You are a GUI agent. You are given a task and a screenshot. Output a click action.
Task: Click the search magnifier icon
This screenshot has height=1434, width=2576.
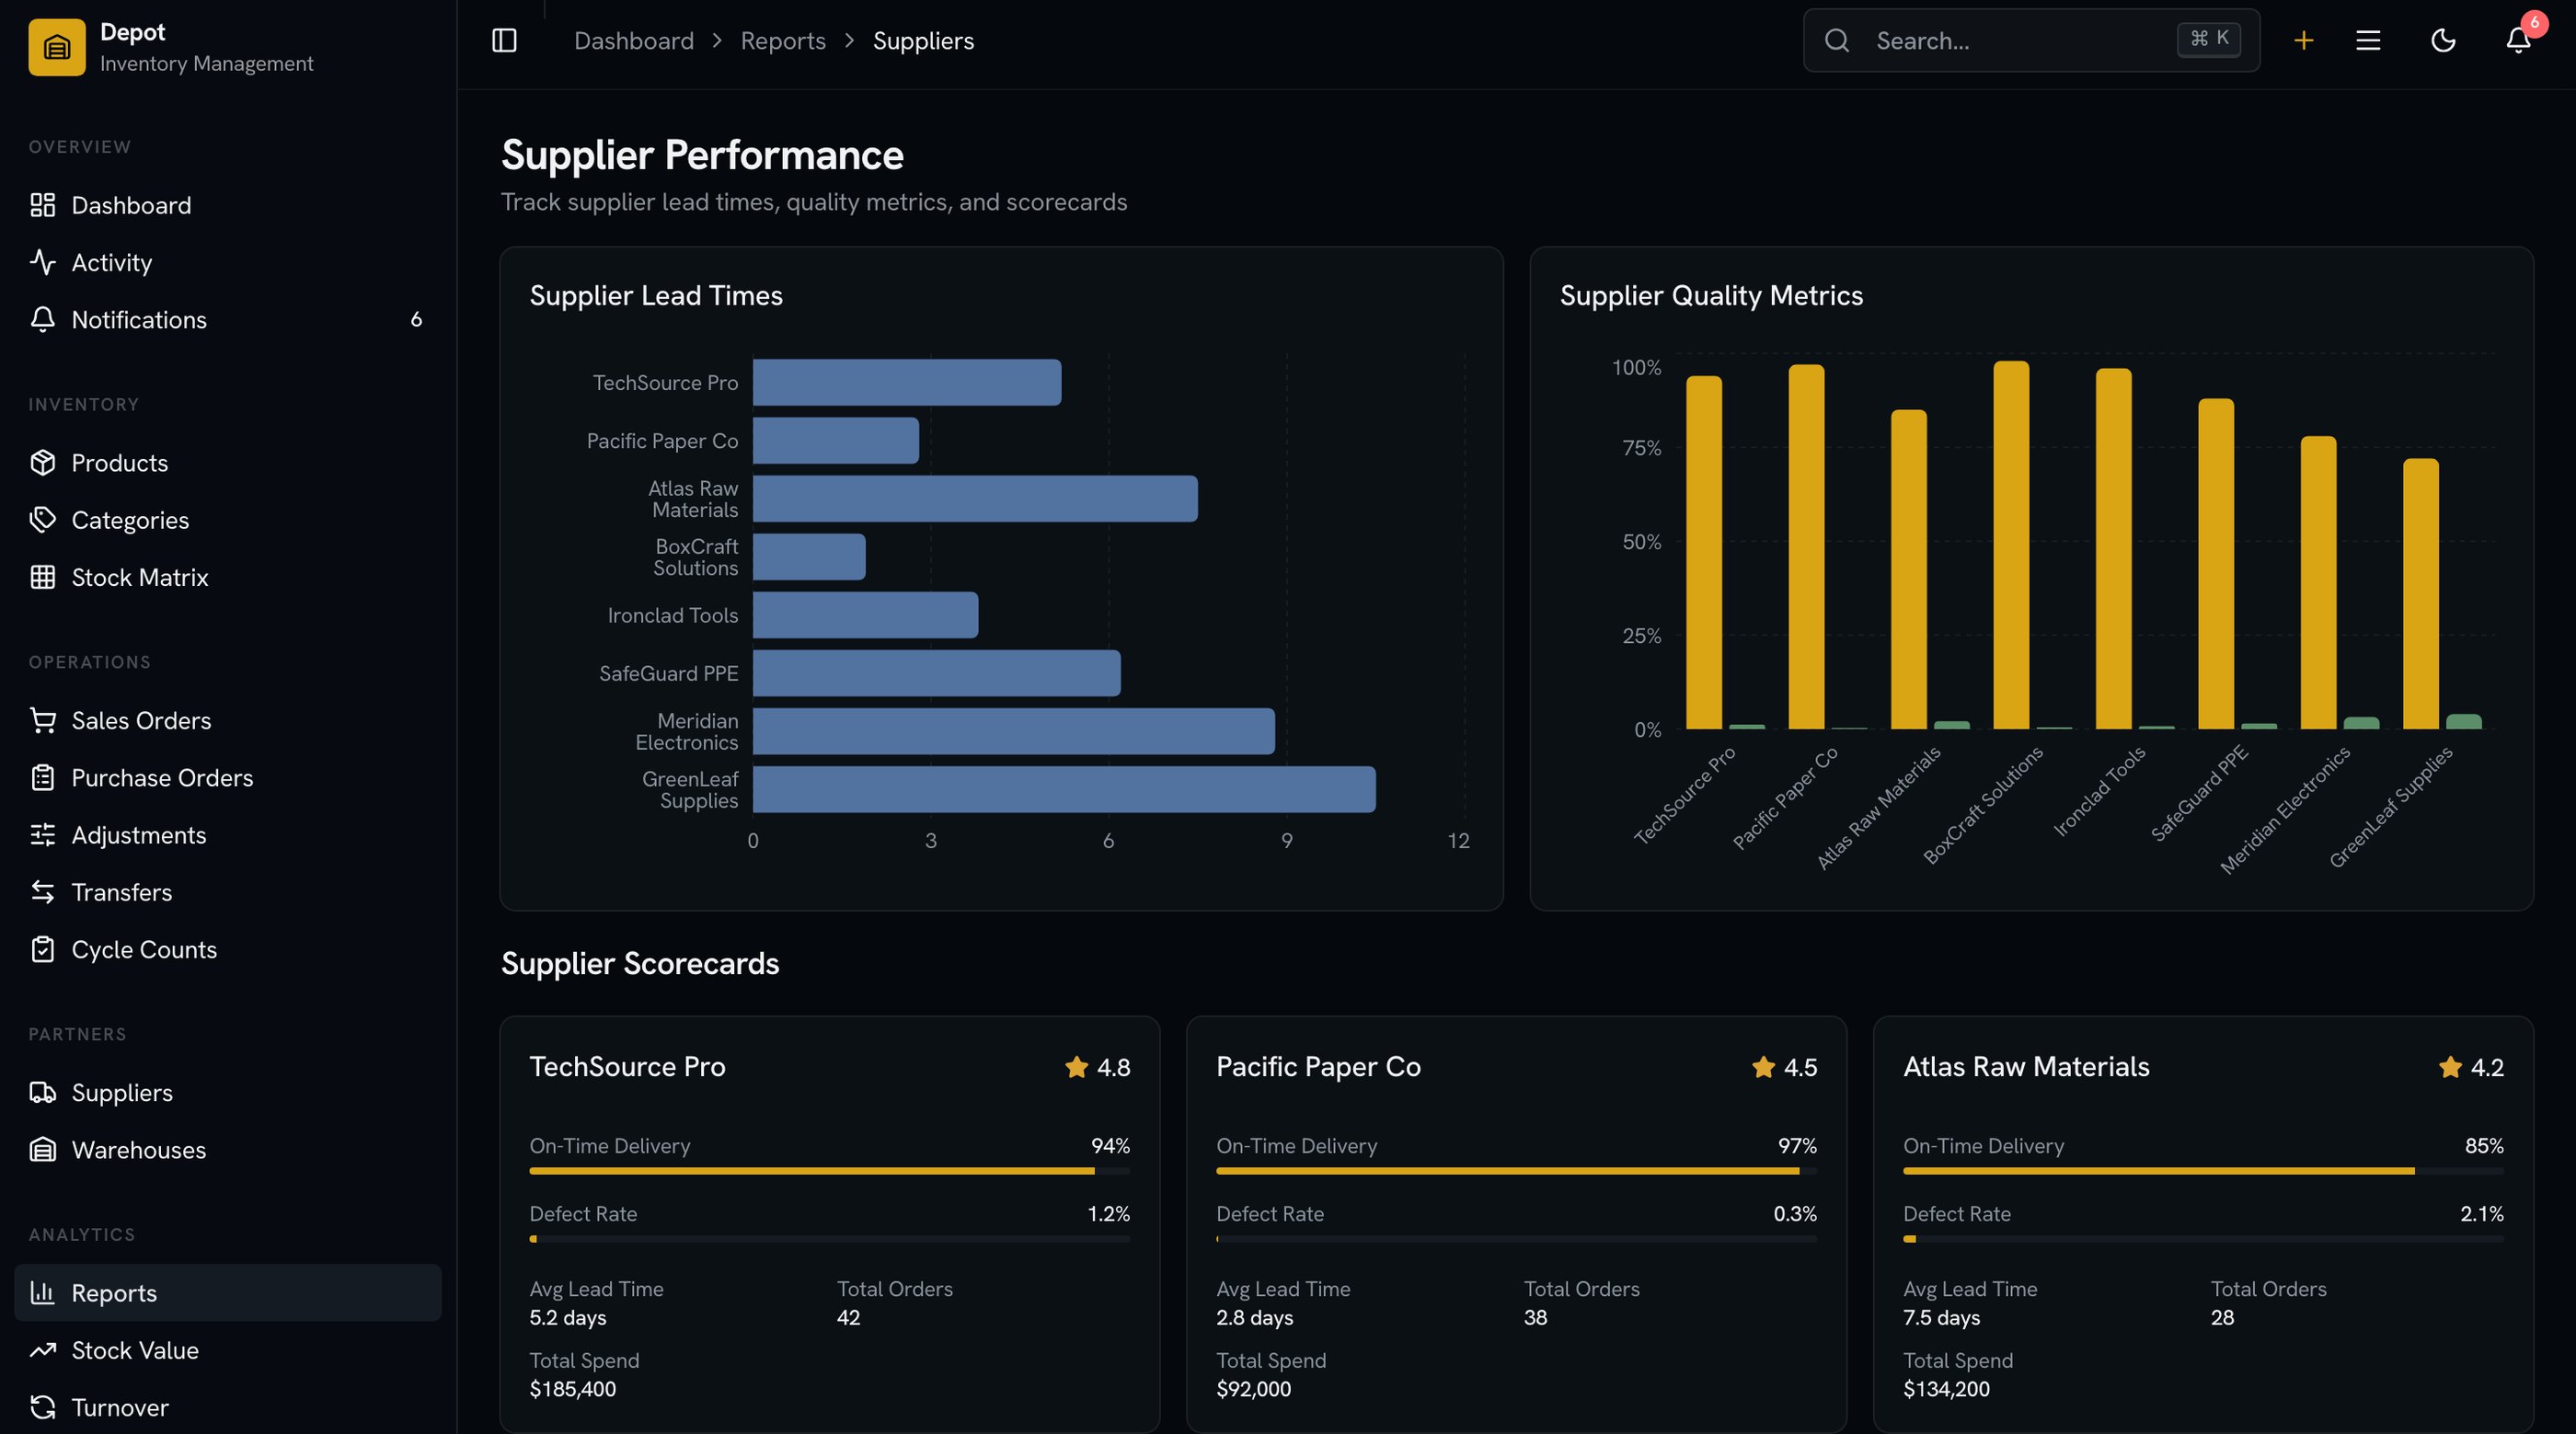tap(1836, 41)
